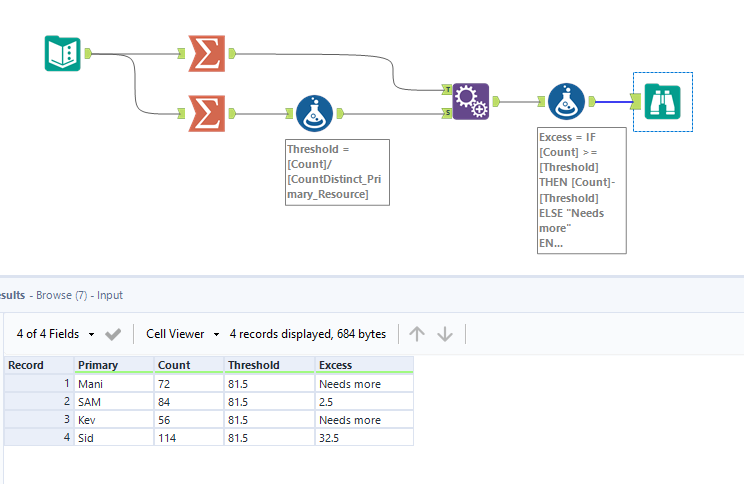The width and height of the screenshot is (744, 484).
Task: Expand the Cell Viewer dropdown
Action: click(182, 334)
